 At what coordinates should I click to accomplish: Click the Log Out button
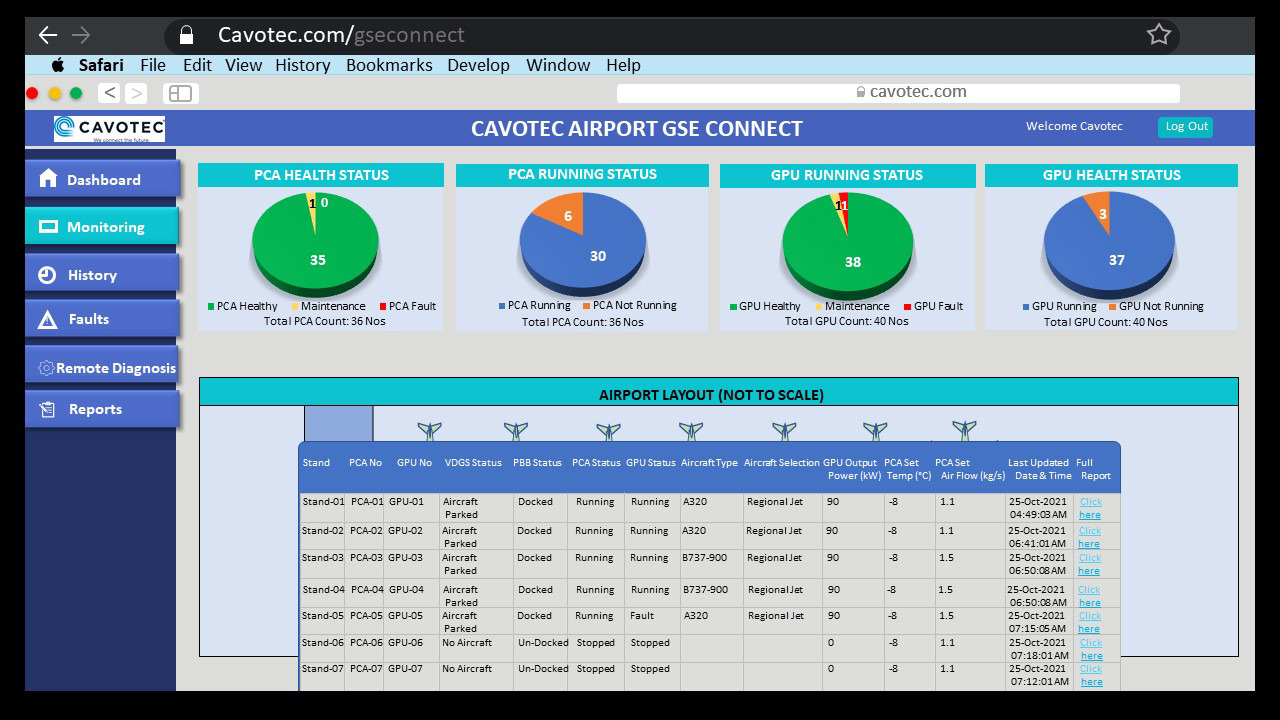pos(1186,127)
